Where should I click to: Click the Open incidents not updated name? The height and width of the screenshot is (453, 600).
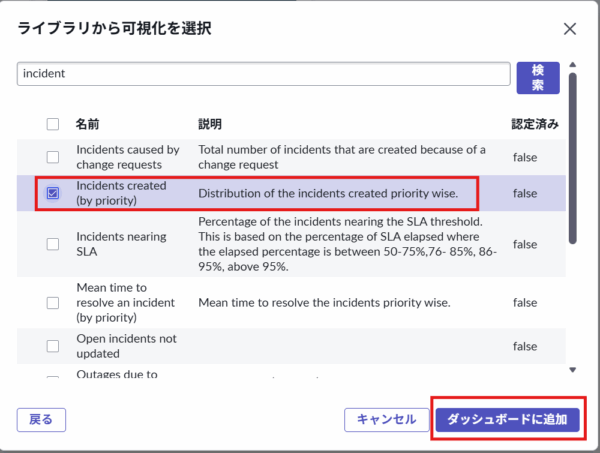pyautogui.click(x=127, y=346)
